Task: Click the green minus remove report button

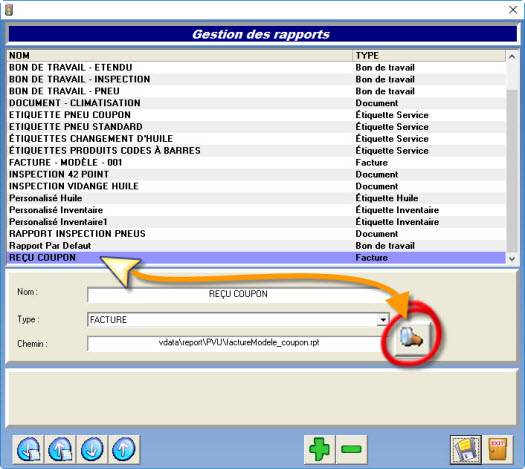Action: pyautogui.click(x=351, y=449)
